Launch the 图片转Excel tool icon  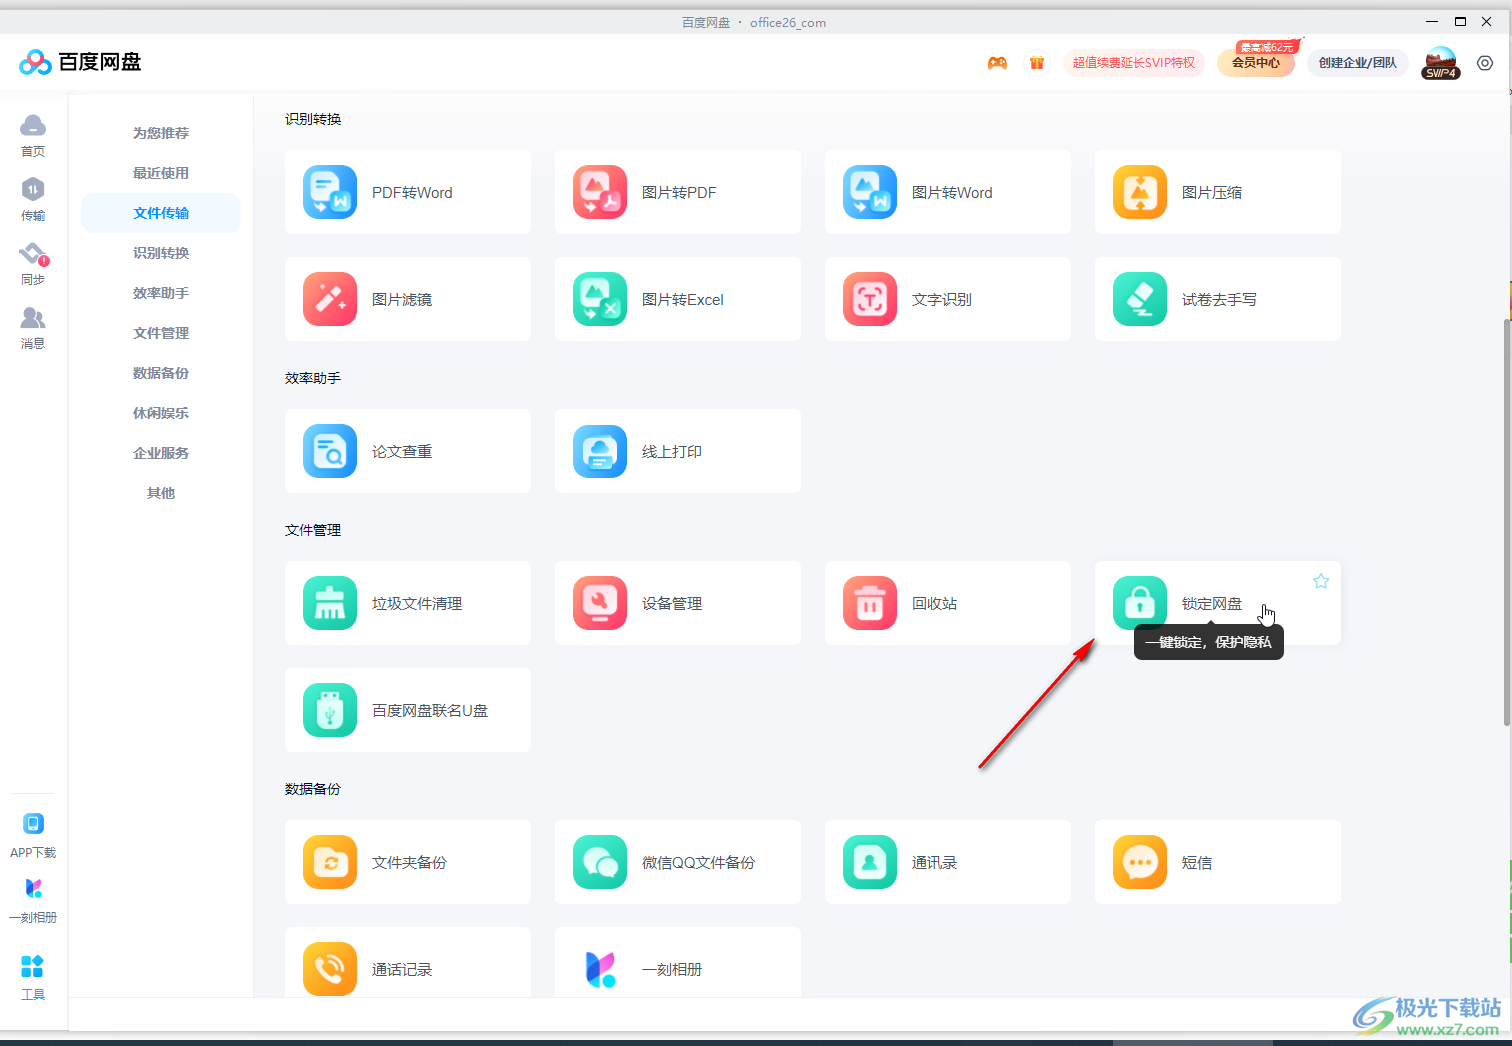[600, 299]
